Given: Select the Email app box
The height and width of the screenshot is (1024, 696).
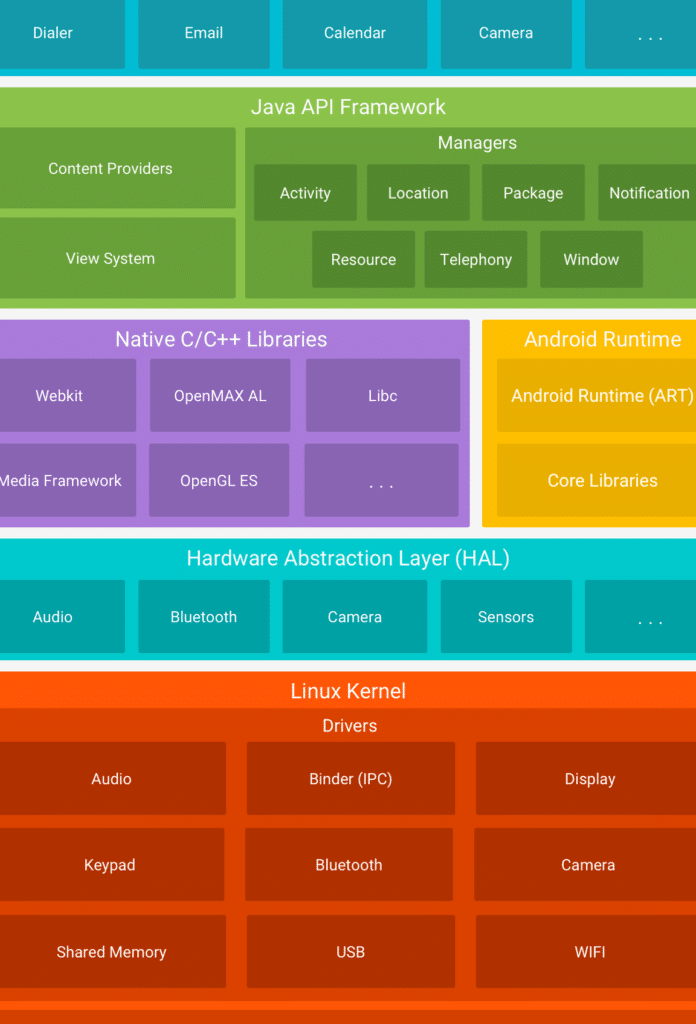Looking at the screenshot, I should (204, 34).
